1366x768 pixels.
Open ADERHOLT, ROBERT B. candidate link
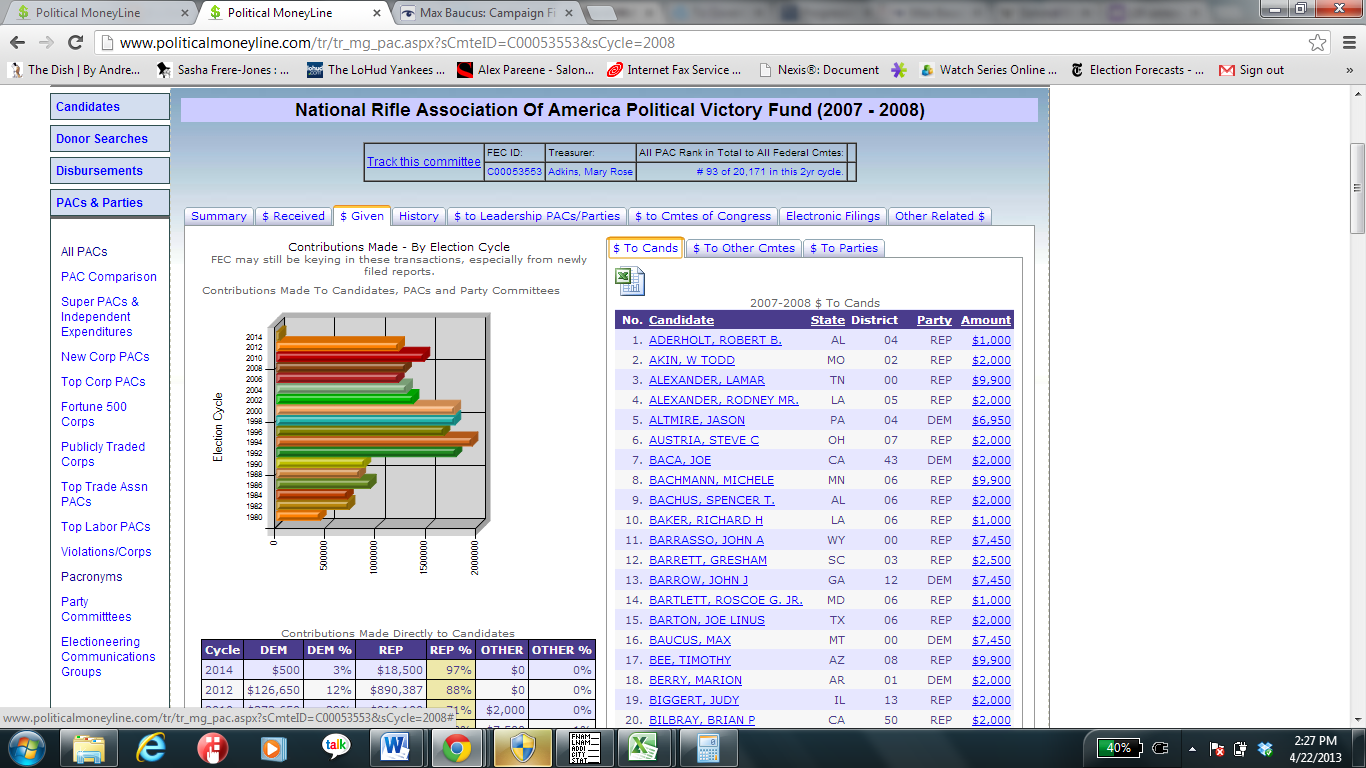pos(715,340)
